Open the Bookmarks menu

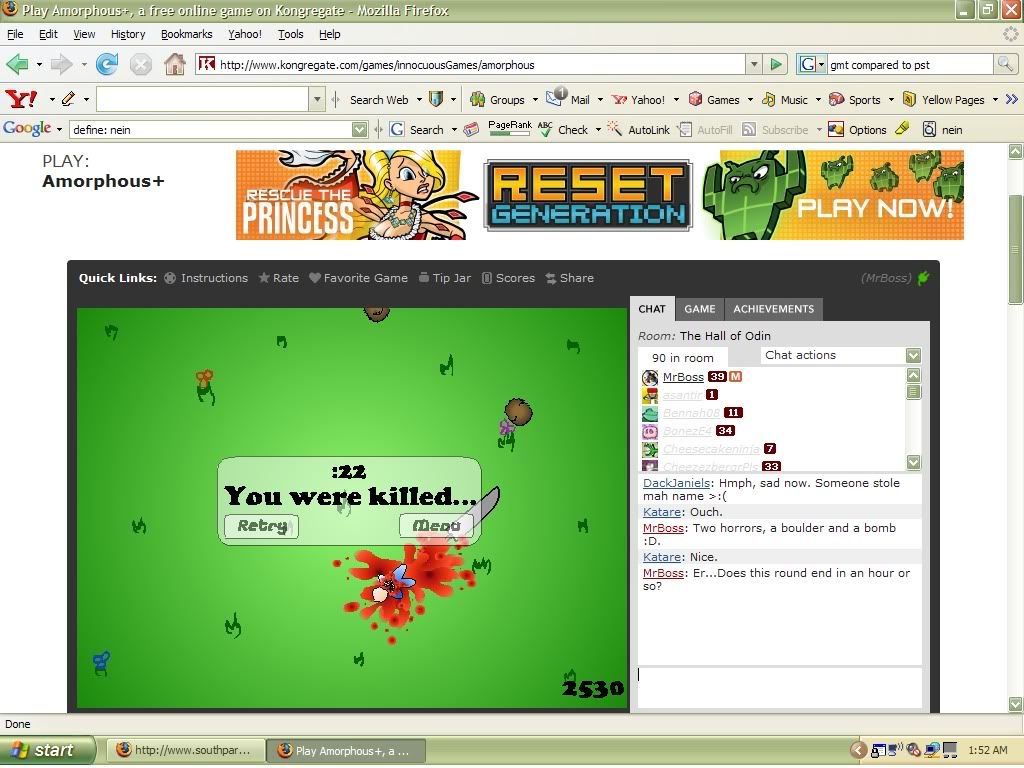pyautogui.click(x=186, y=34)
